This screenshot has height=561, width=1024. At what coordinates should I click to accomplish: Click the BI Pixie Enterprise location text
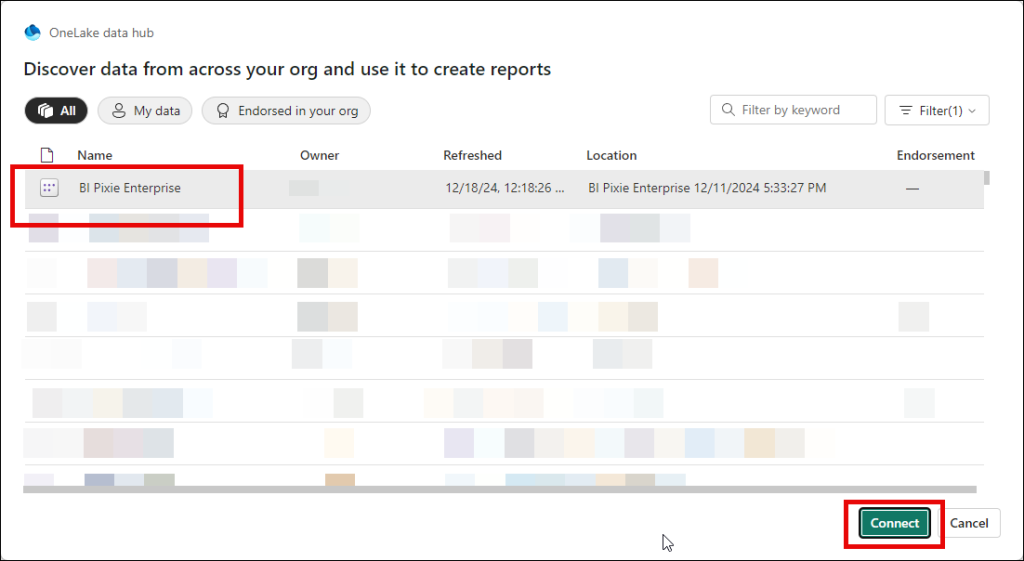(706, 188)
